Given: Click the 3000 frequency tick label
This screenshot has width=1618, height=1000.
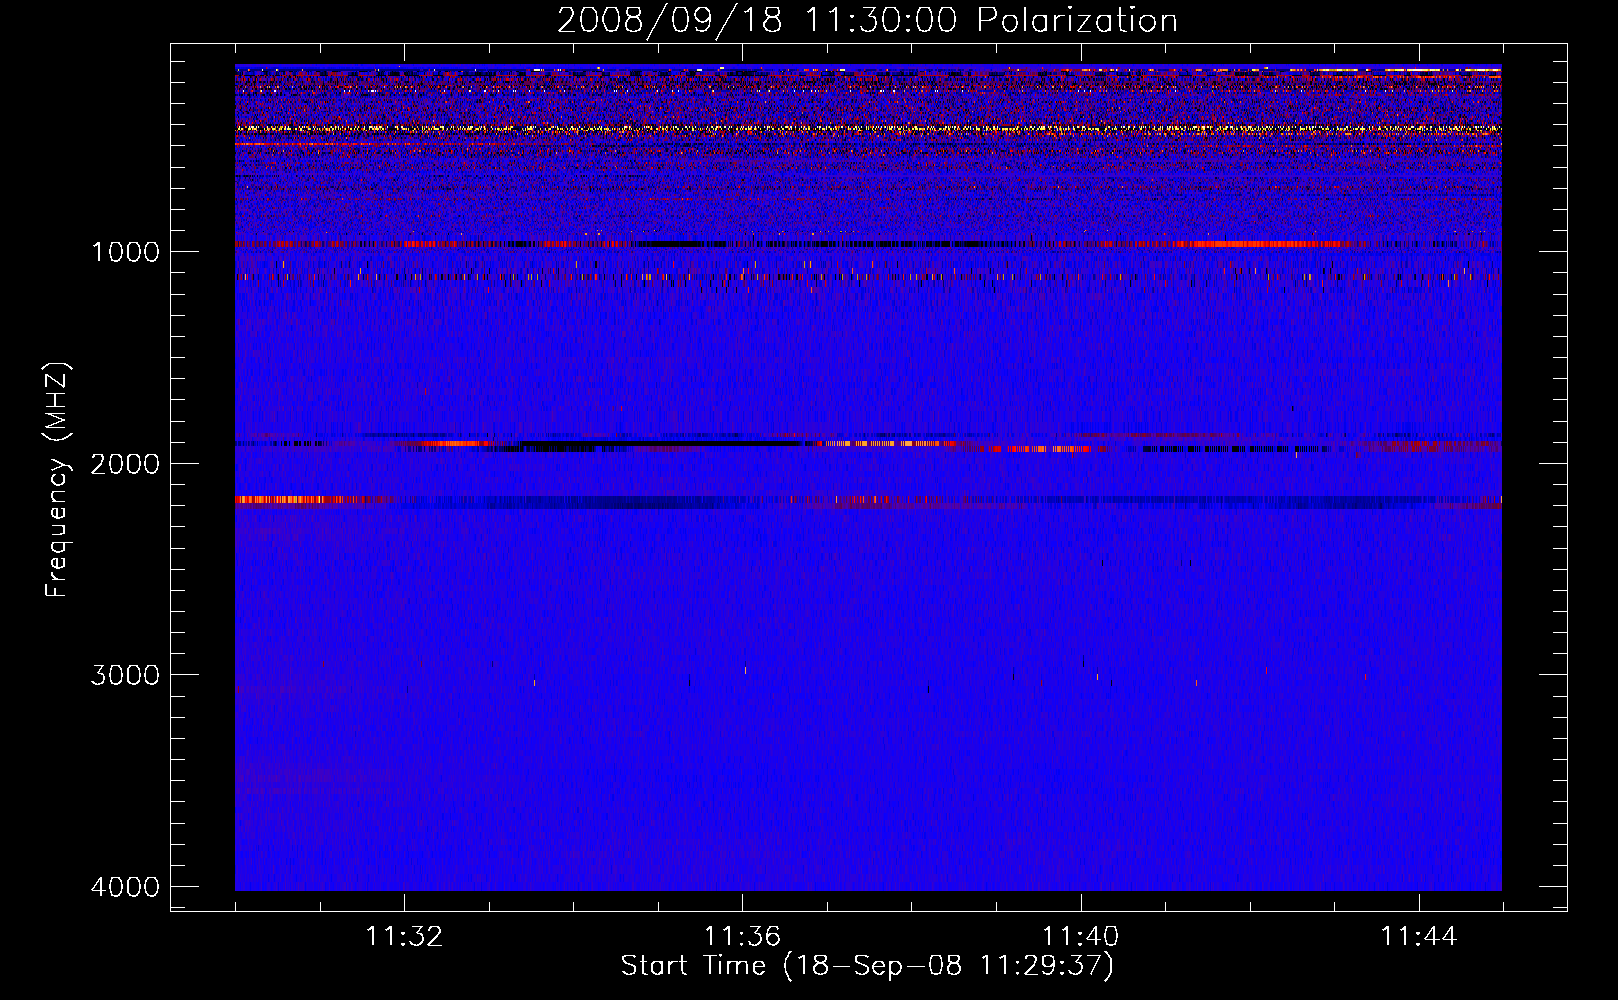Looking at the screenshot, I should [125, 674].
